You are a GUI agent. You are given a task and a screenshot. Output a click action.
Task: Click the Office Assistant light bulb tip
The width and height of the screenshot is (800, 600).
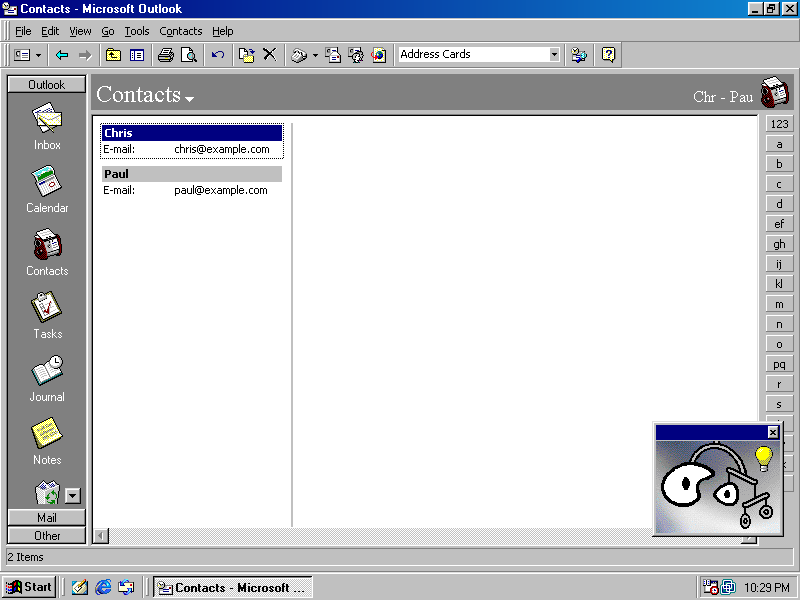763,457
